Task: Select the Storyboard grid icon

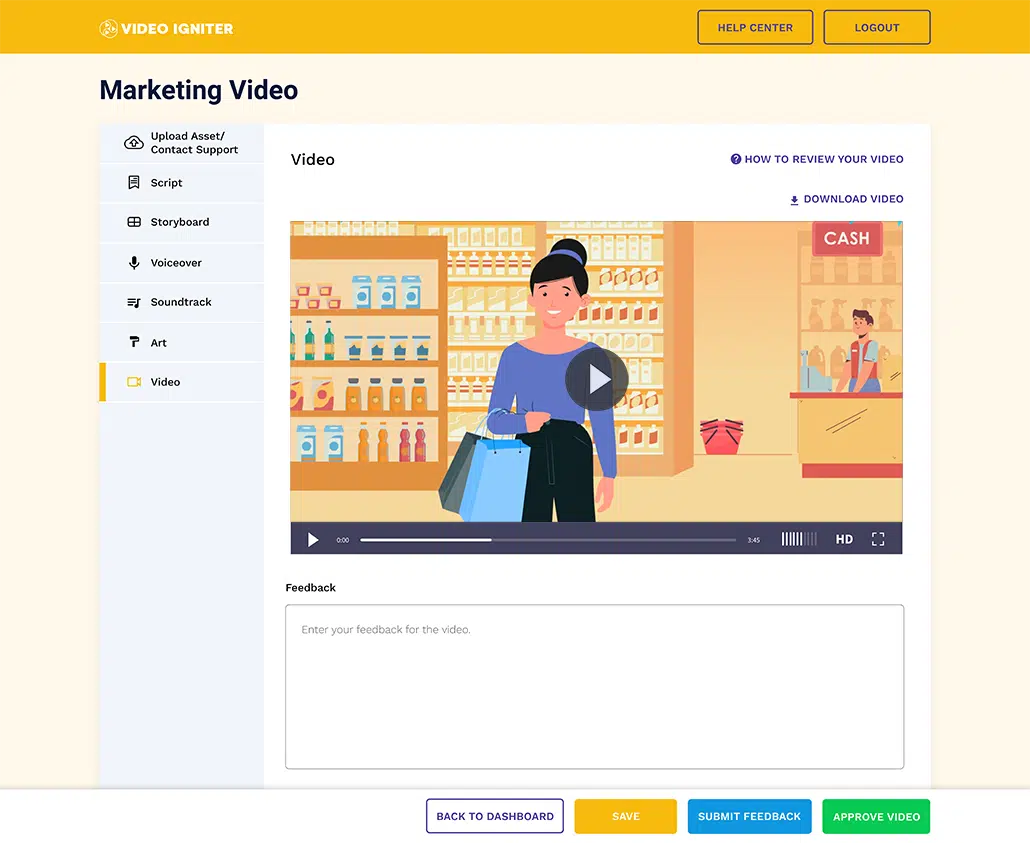Action: coord(134,222)
